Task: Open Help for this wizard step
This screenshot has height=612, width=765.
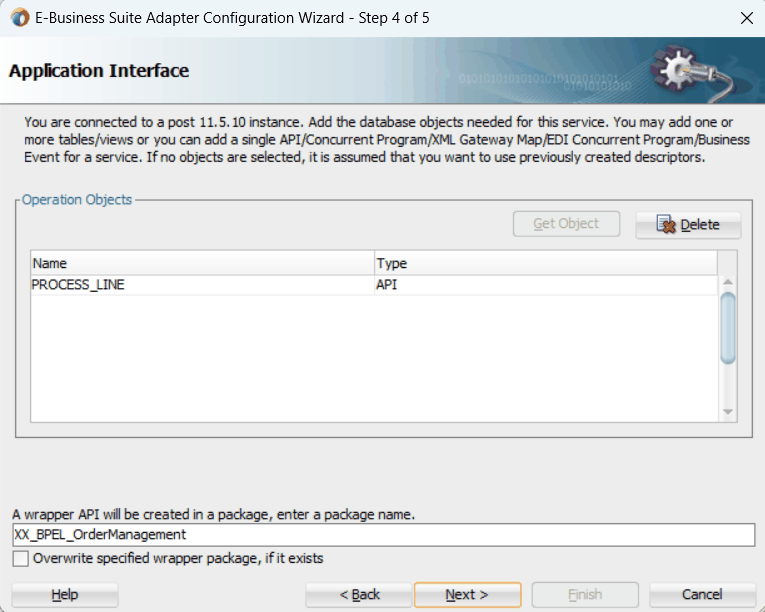Action: tap(65, 594)
